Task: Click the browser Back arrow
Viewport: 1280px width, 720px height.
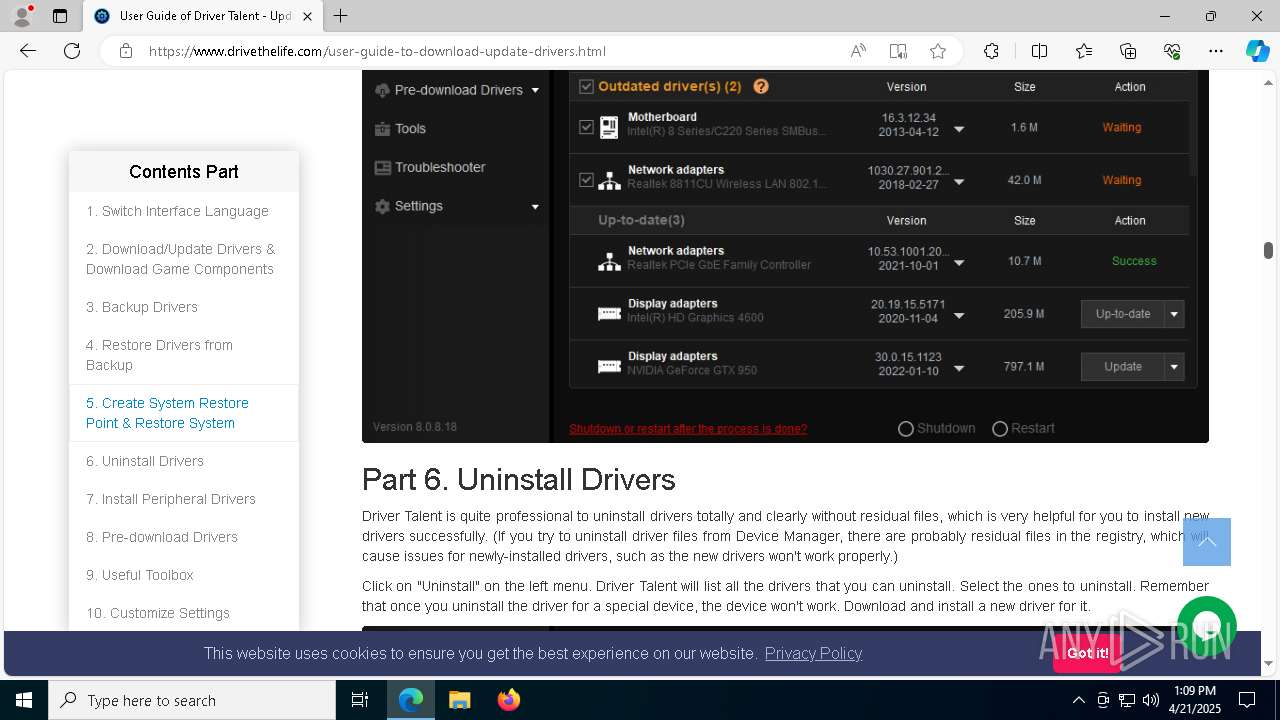Action: [28, 51]
